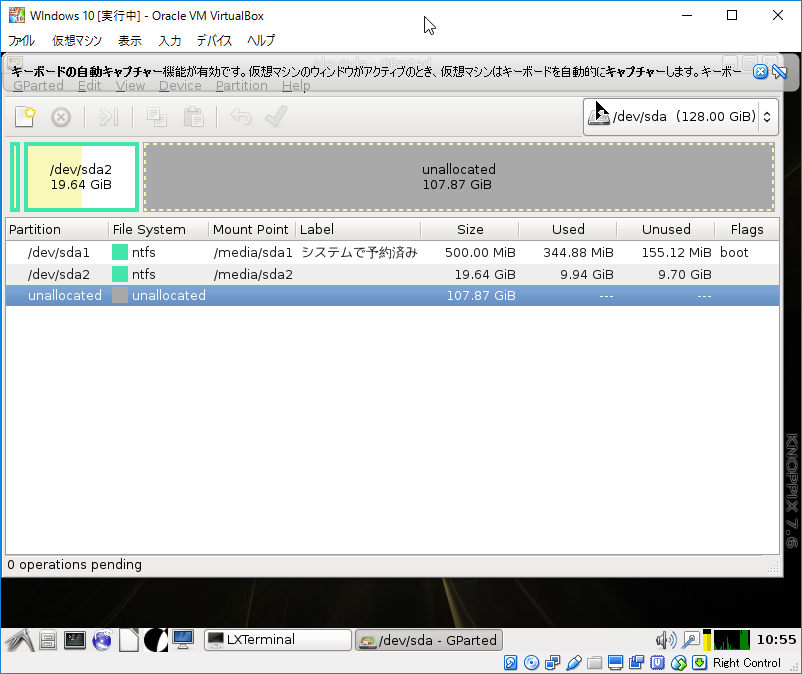Switch to the /dev/sda - GParted taskbar button
The height and width of the screenshot is (674, 802).
pyautogui.click(x=429, y=640)
